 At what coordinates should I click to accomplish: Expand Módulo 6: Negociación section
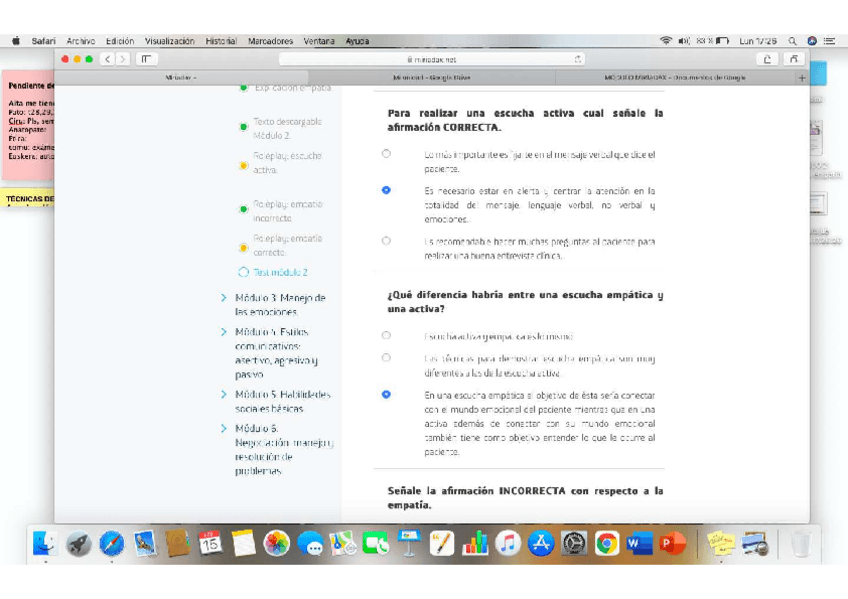284,449
